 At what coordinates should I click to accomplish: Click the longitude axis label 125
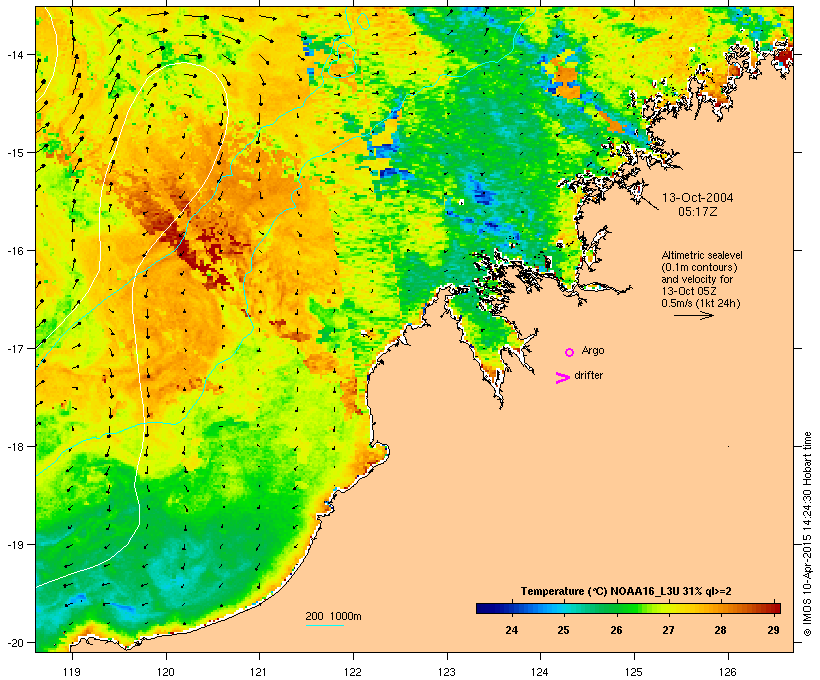tap(634, 672)
